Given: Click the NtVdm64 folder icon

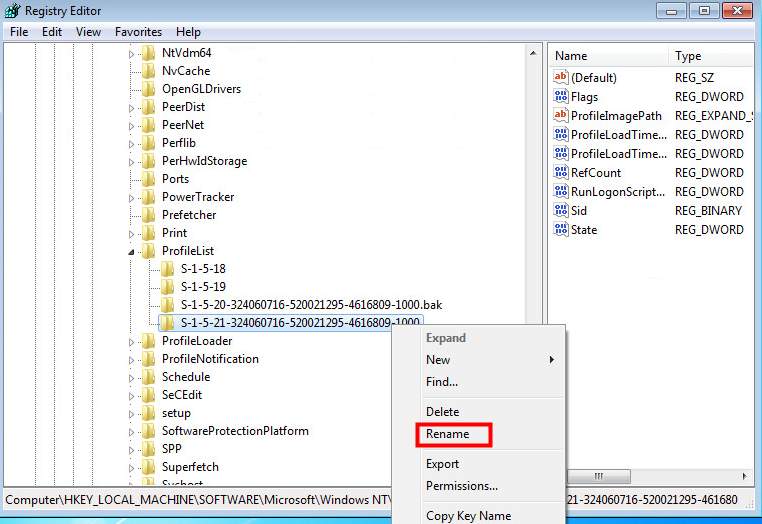Looking at the screenshot, I should coord(149,53).
